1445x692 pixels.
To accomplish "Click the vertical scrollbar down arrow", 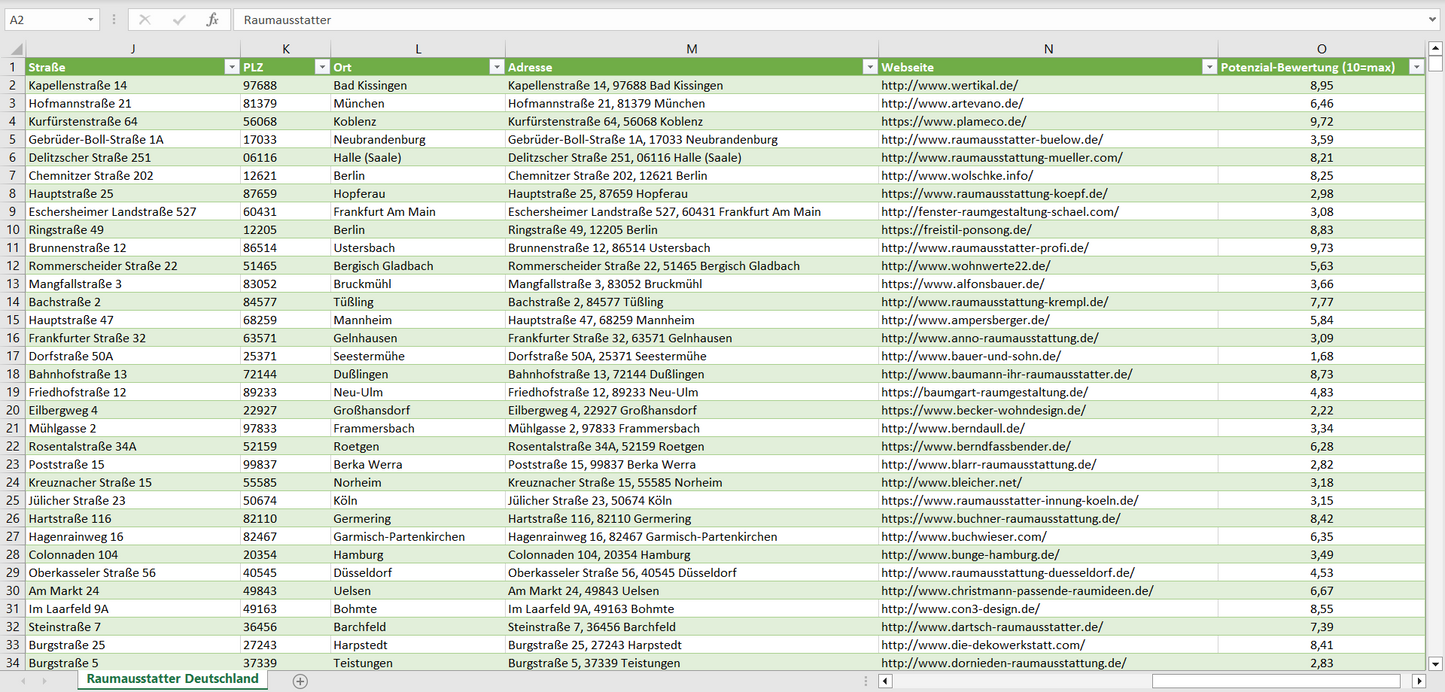I will [1436, 662].
